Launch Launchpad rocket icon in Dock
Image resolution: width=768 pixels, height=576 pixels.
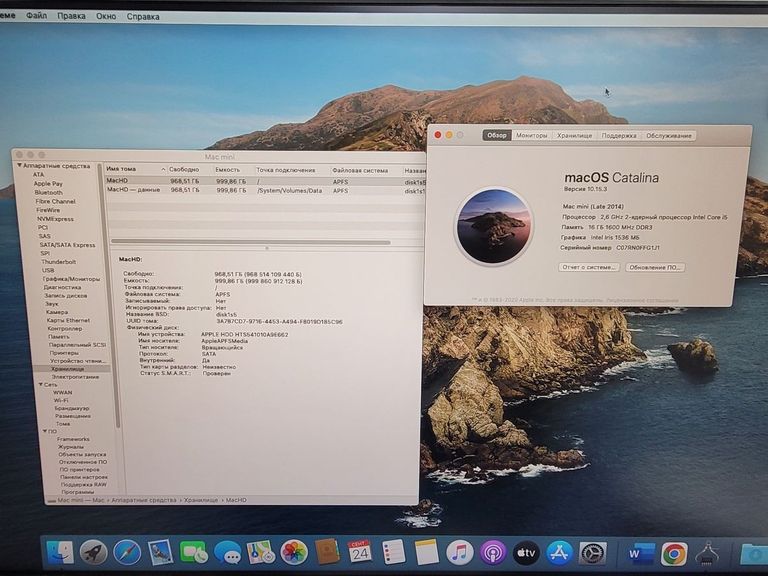tap(94, 553)
